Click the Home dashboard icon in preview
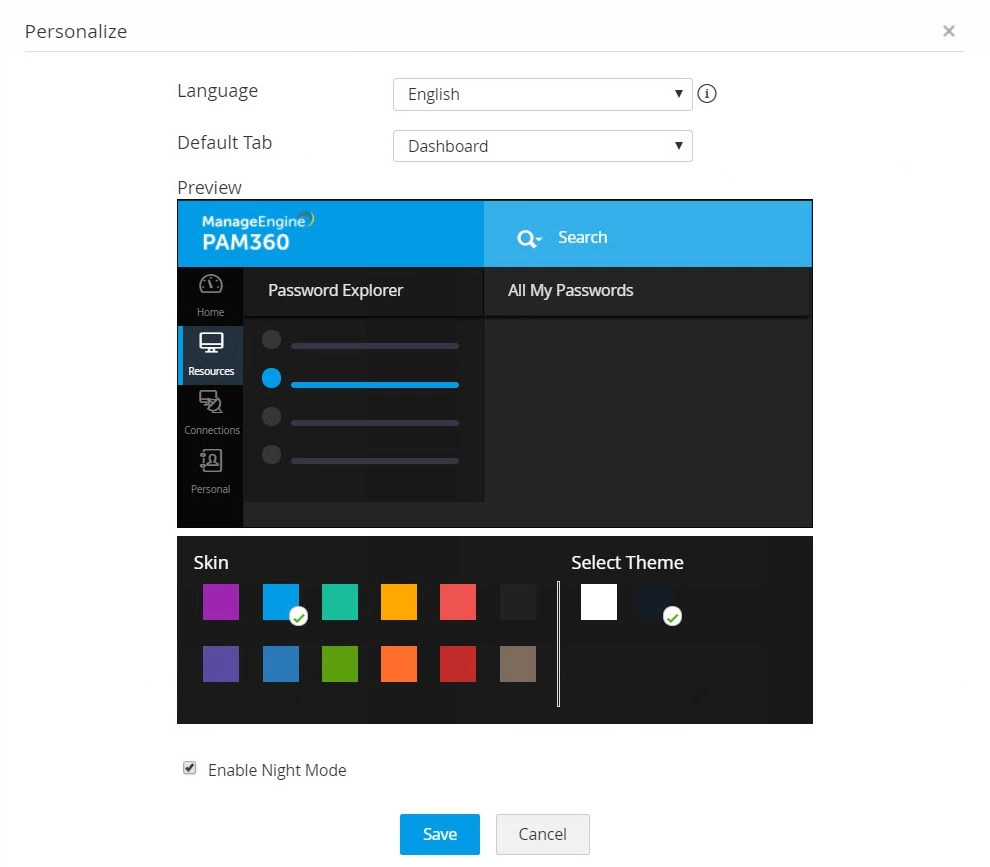 click(210, 284)
